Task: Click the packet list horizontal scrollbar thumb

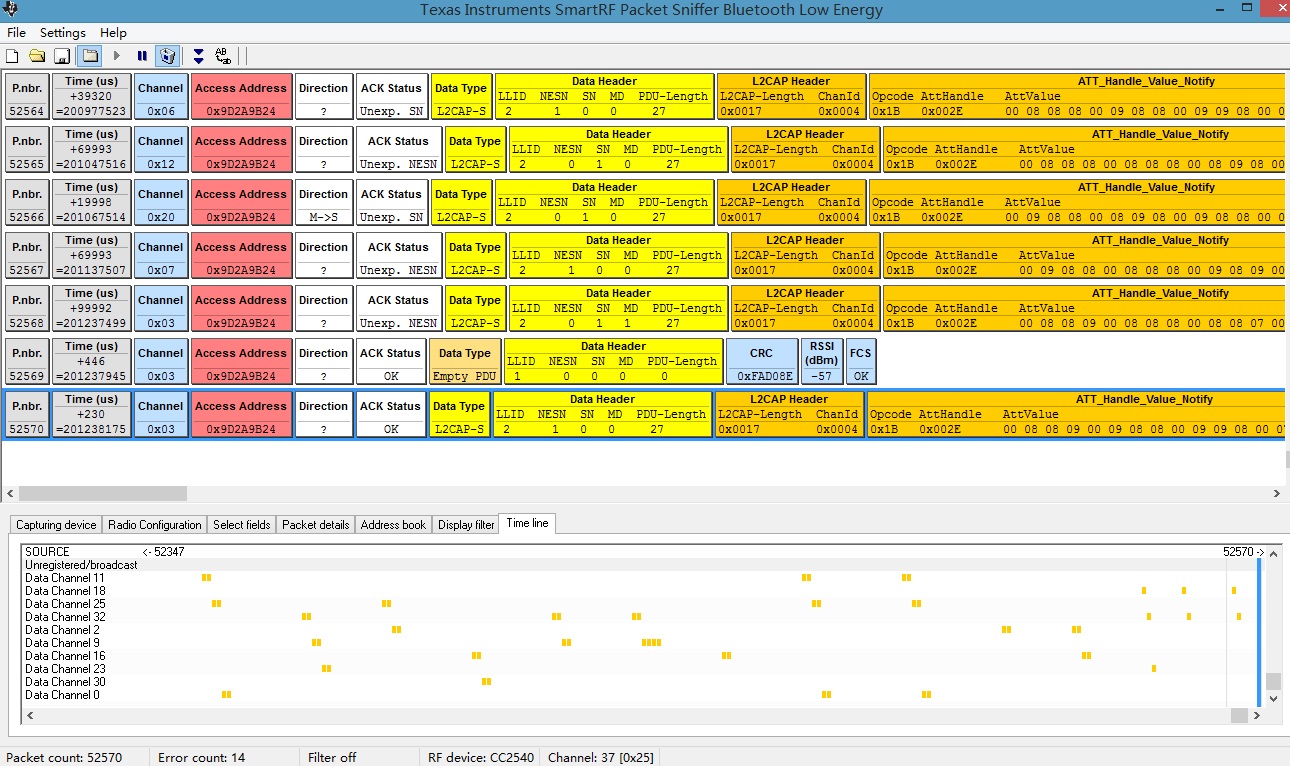Action: coord(103,493)
